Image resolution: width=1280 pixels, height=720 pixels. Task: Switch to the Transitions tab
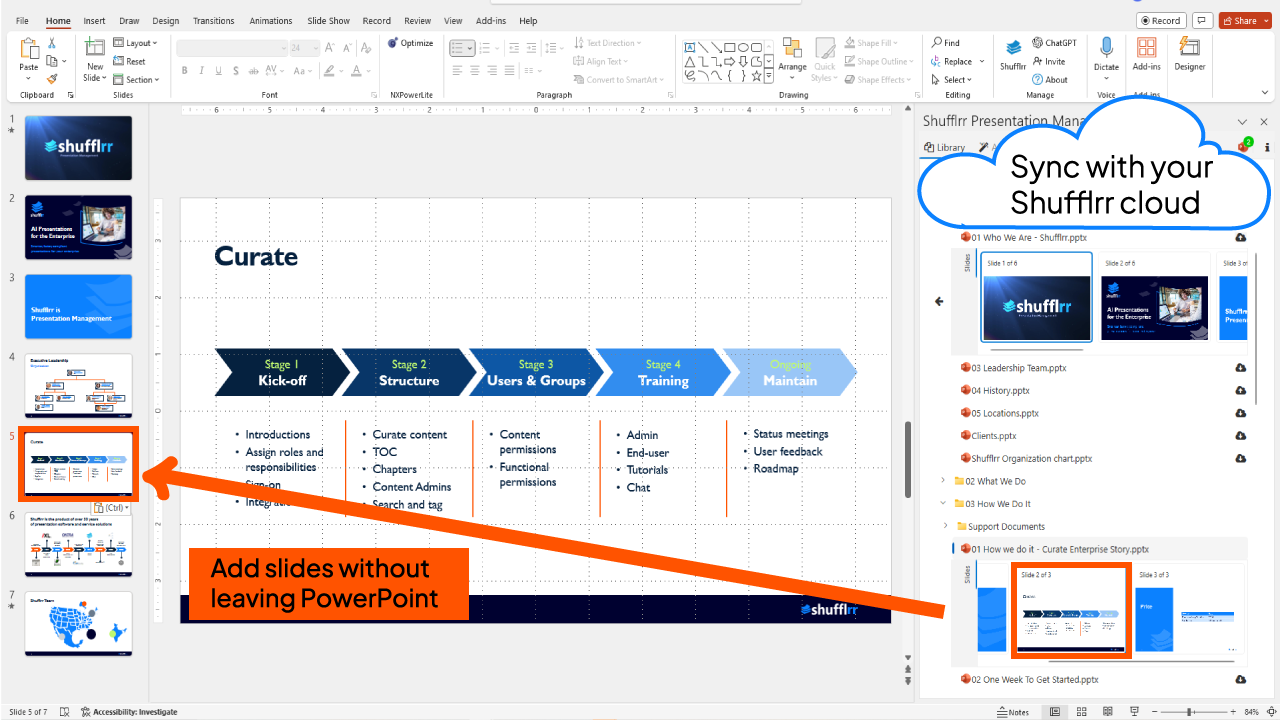pos(213,21)
